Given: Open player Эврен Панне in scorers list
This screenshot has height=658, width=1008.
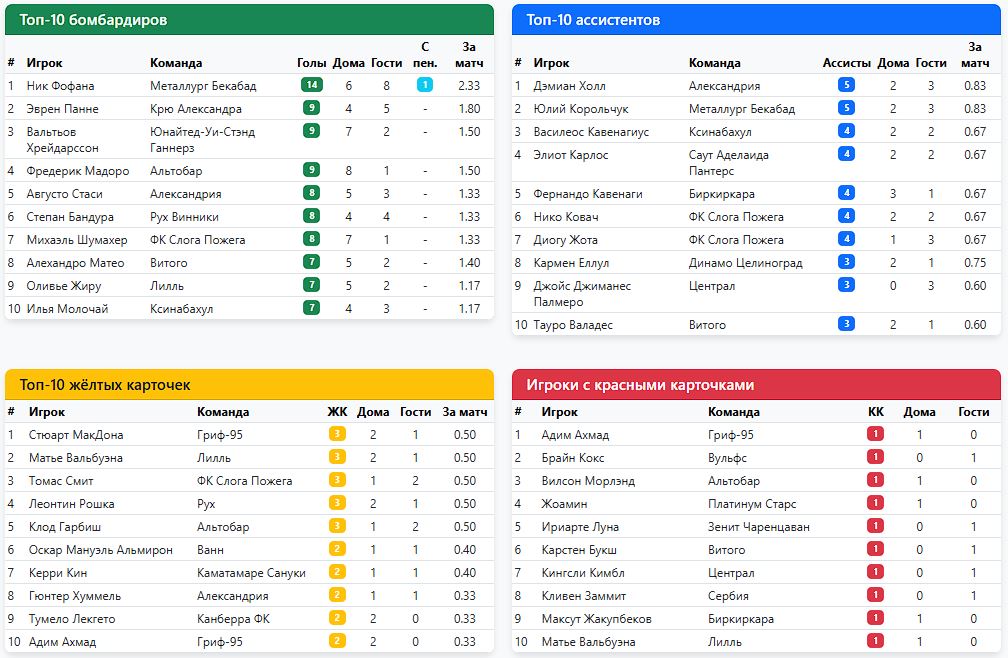Looking at the screenshot, I should coord(64,109).
